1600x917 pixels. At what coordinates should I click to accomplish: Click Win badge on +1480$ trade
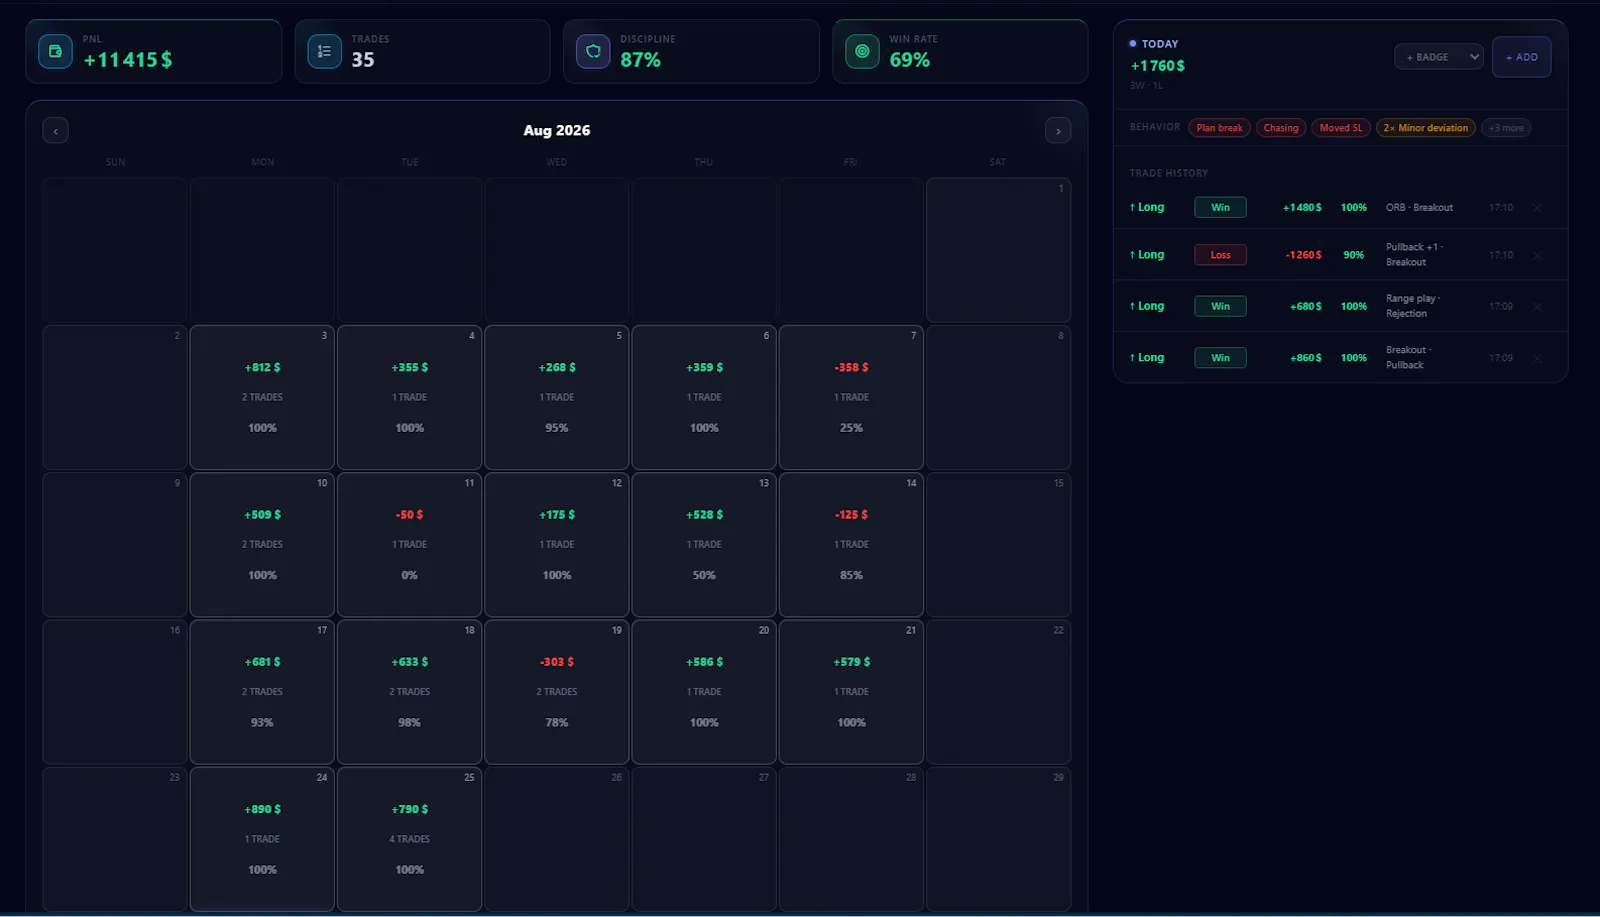[x=1220, y=208]
